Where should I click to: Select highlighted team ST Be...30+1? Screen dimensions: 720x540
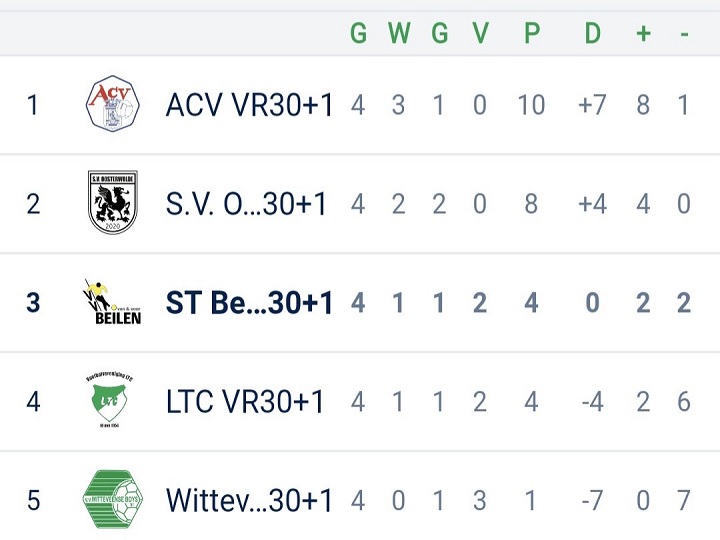pyautogui.click(x=249, y=303)
